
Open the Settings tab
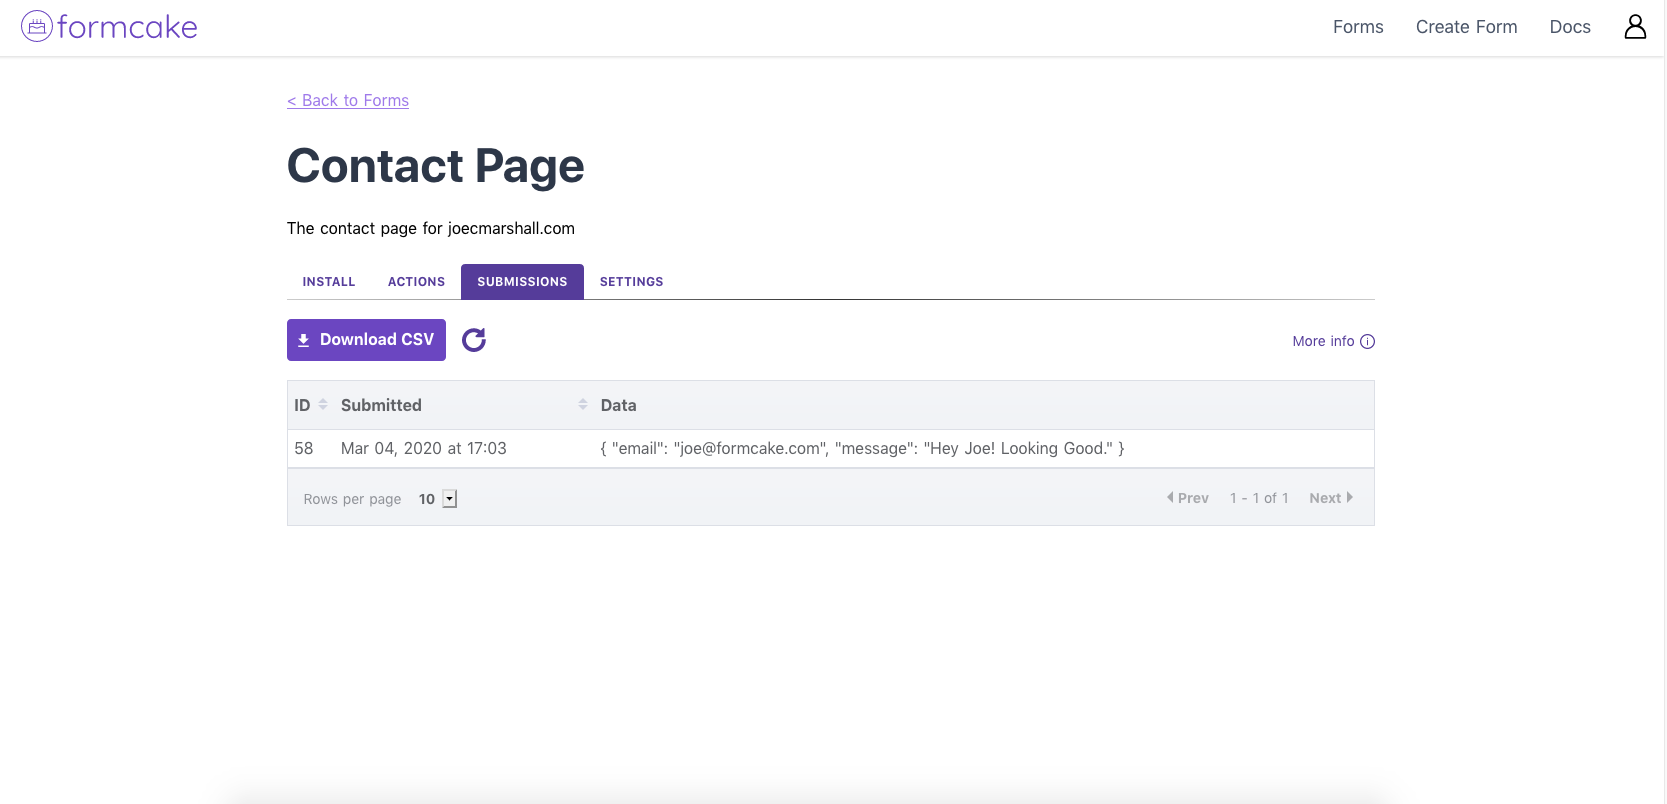click(x=631, y=282)
